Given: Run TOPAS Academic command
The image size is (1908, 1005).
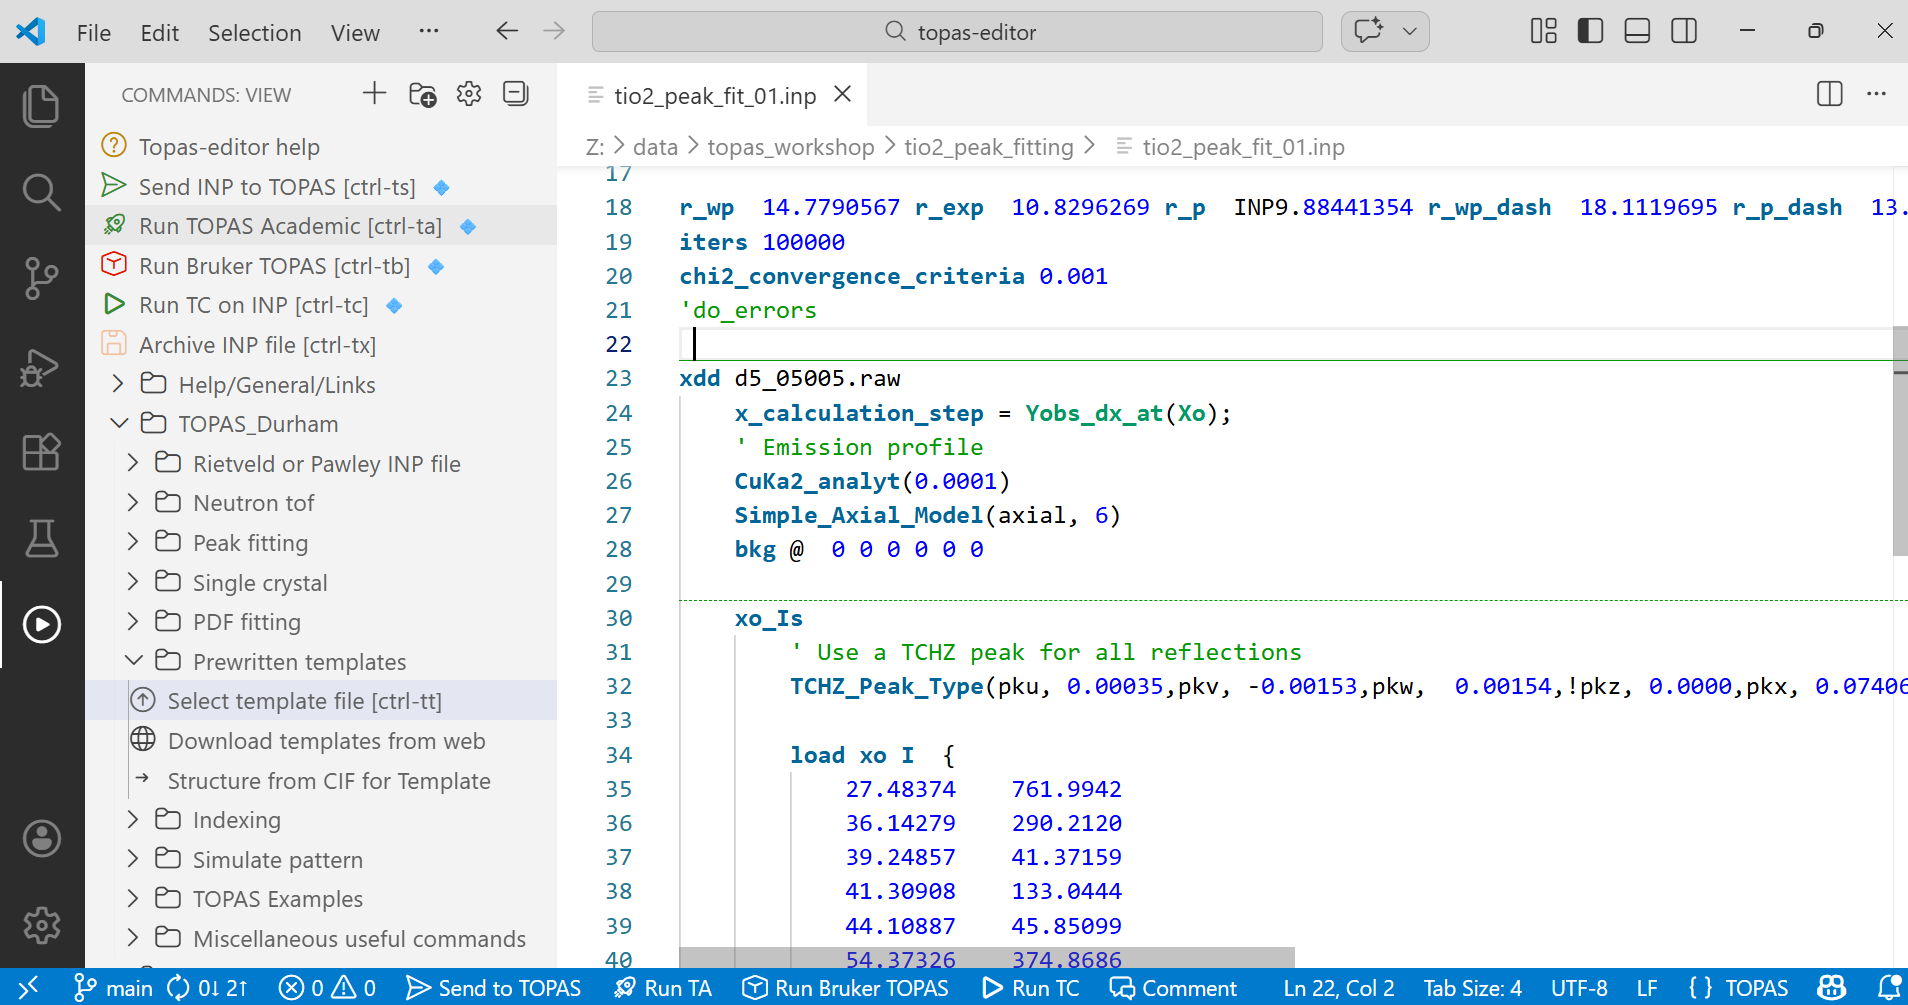Looking at the screenshot, I should 290,226.
